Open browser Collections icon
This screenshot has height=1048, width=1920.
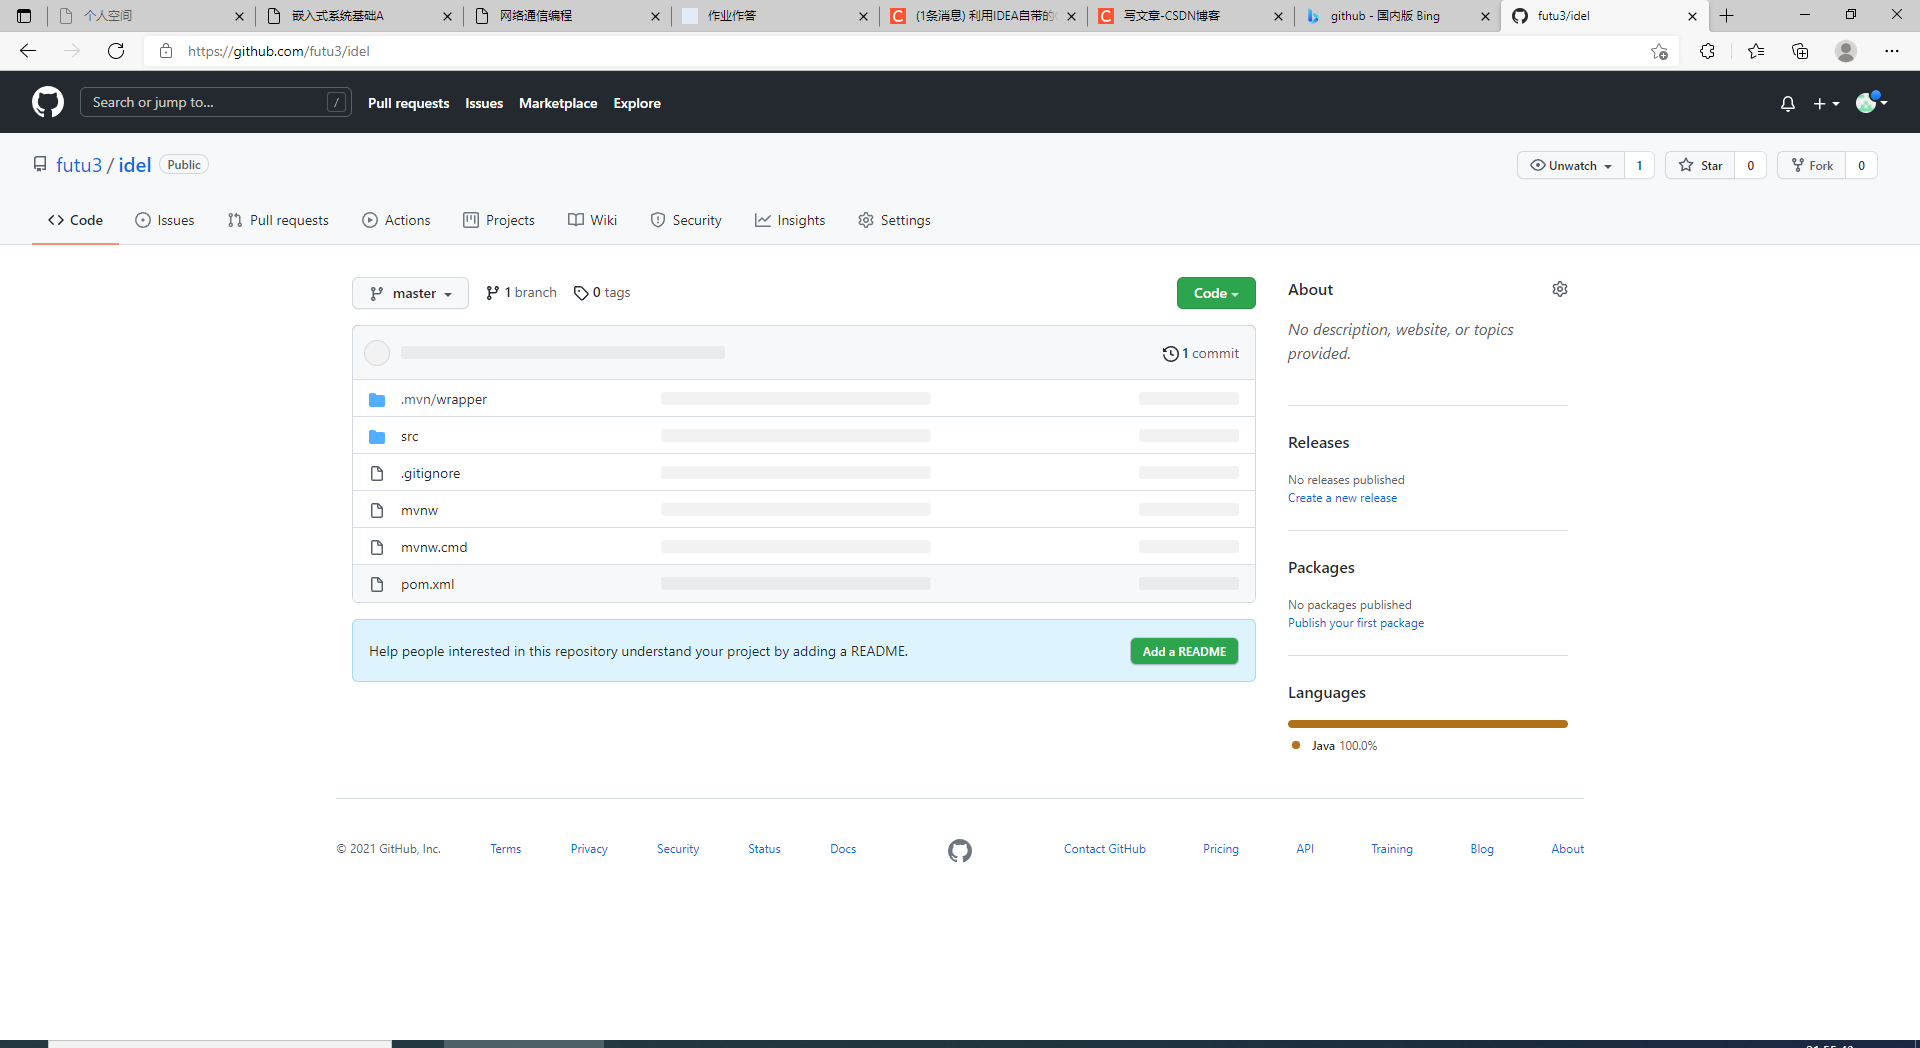[1800, 51]
